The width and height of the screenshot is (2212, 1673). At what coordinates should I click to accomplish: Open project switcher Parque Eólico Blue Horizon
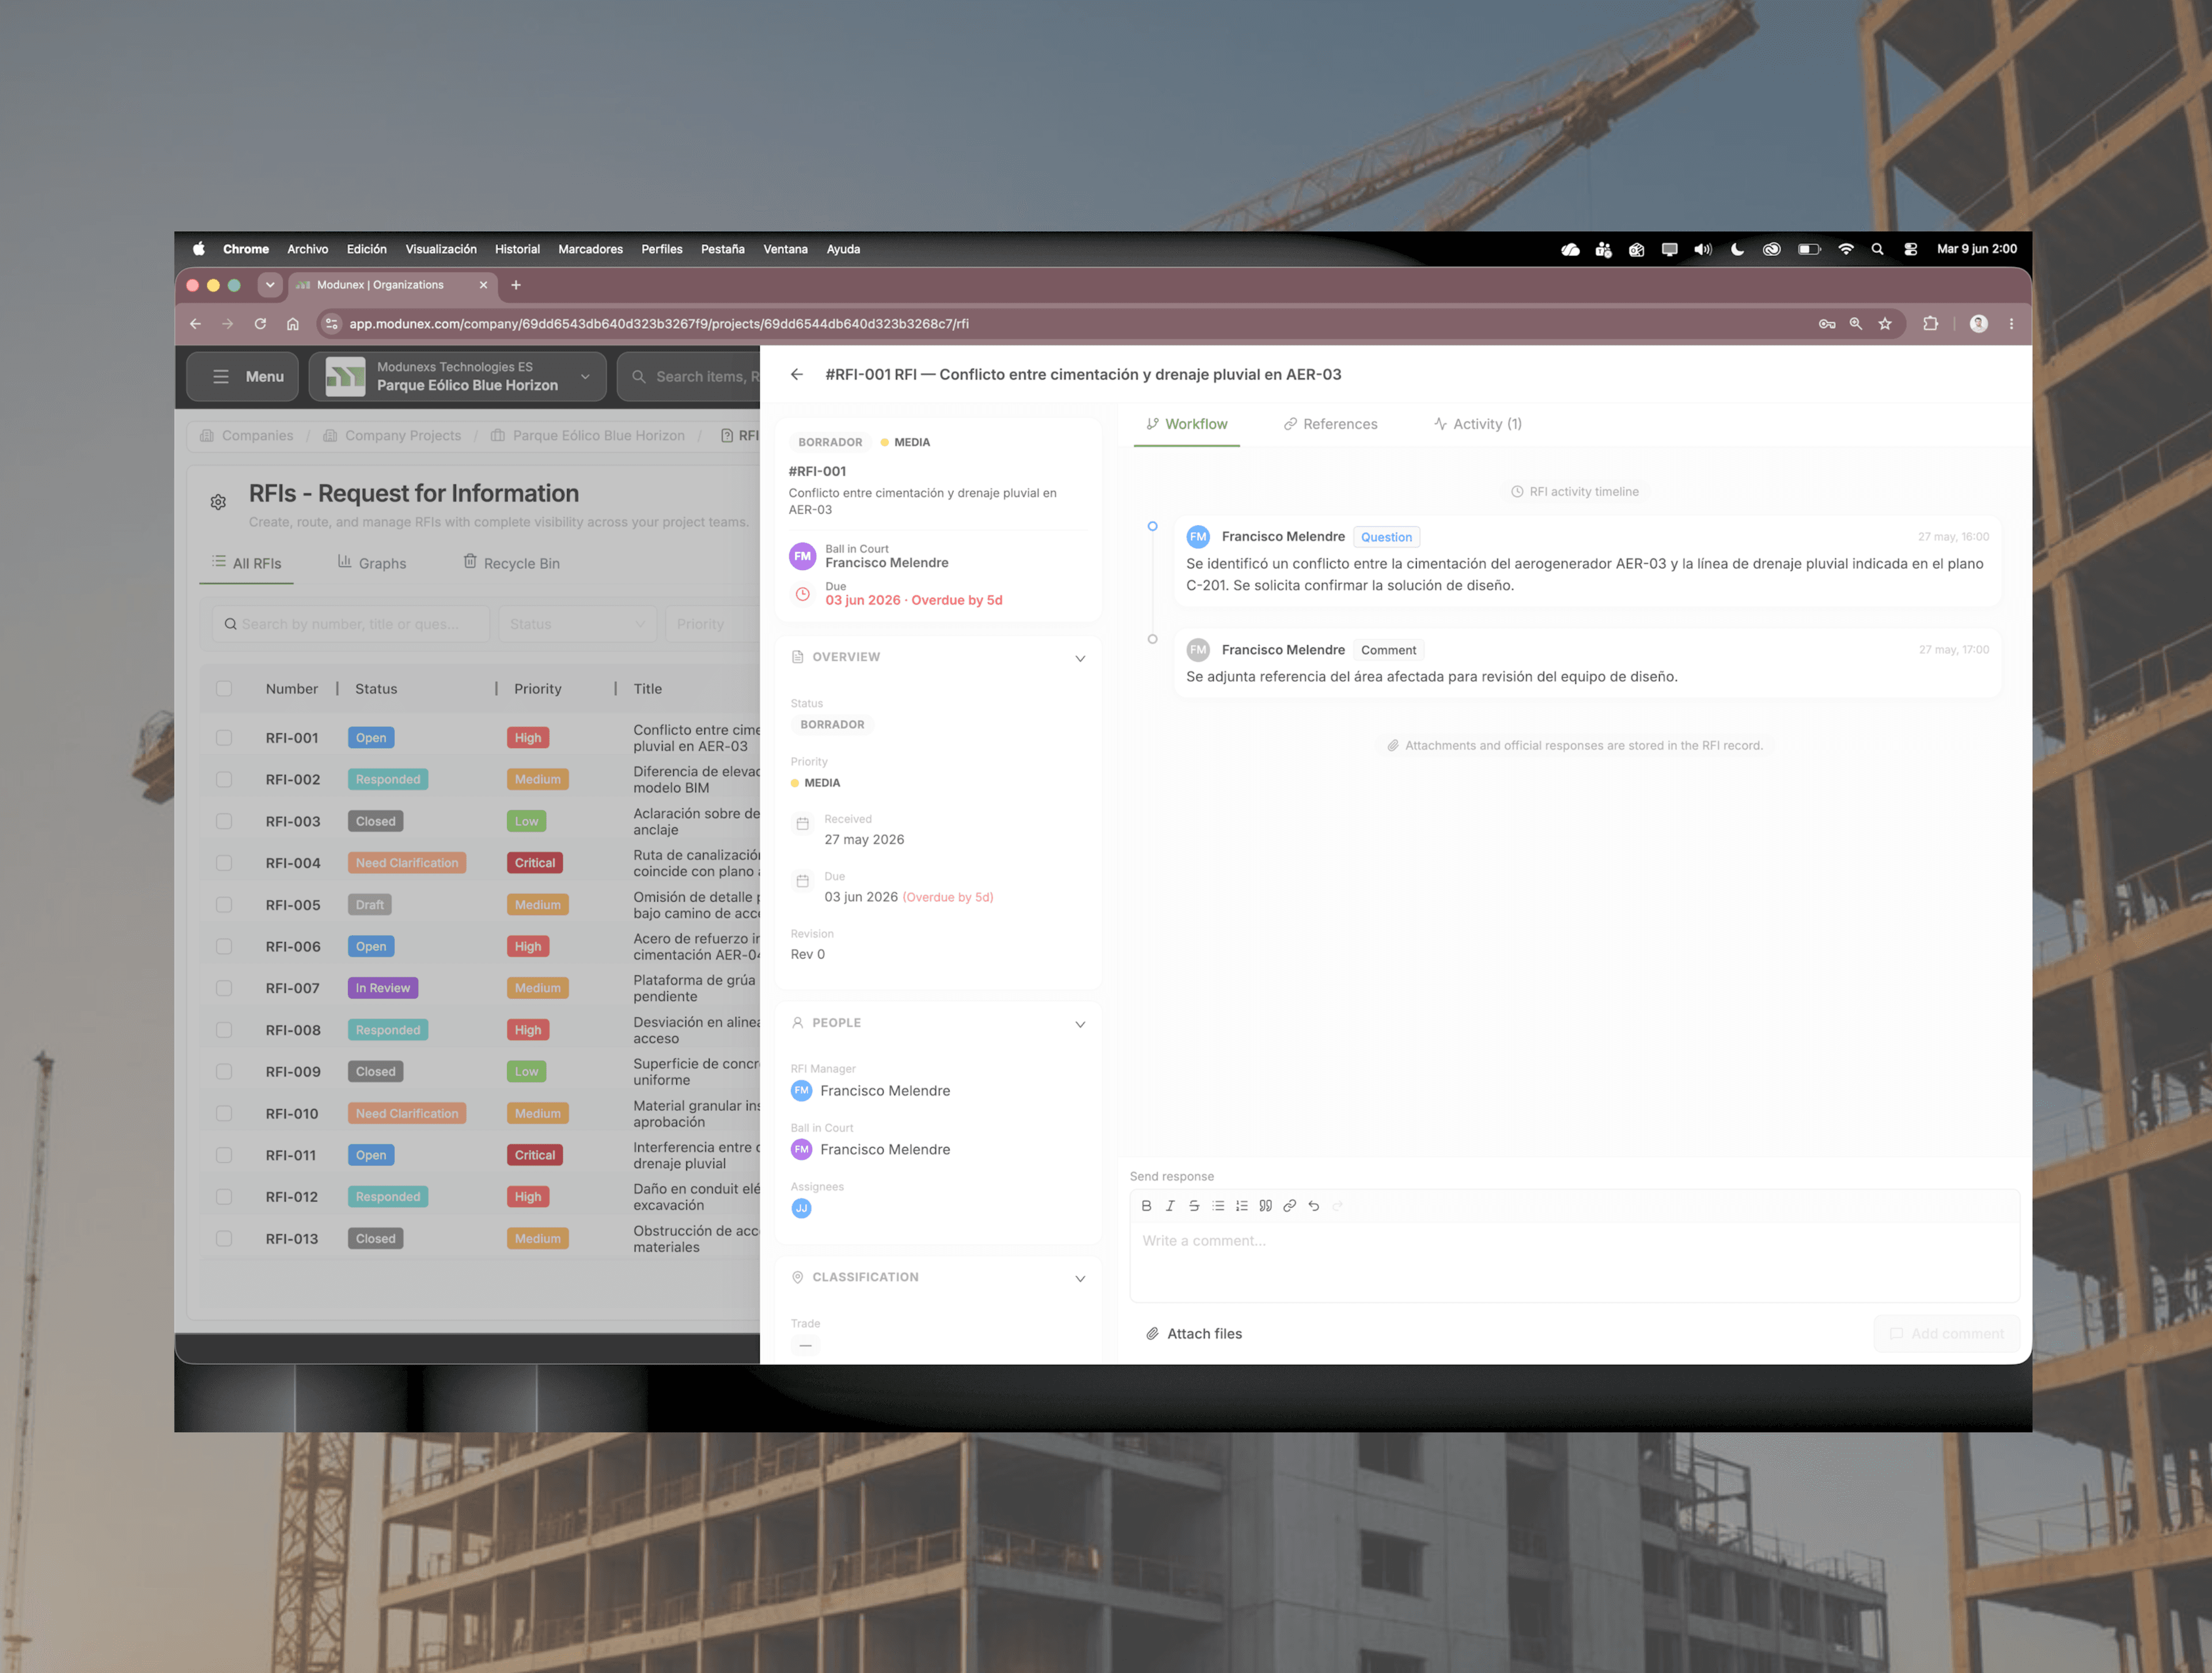(x=457, y=377)
